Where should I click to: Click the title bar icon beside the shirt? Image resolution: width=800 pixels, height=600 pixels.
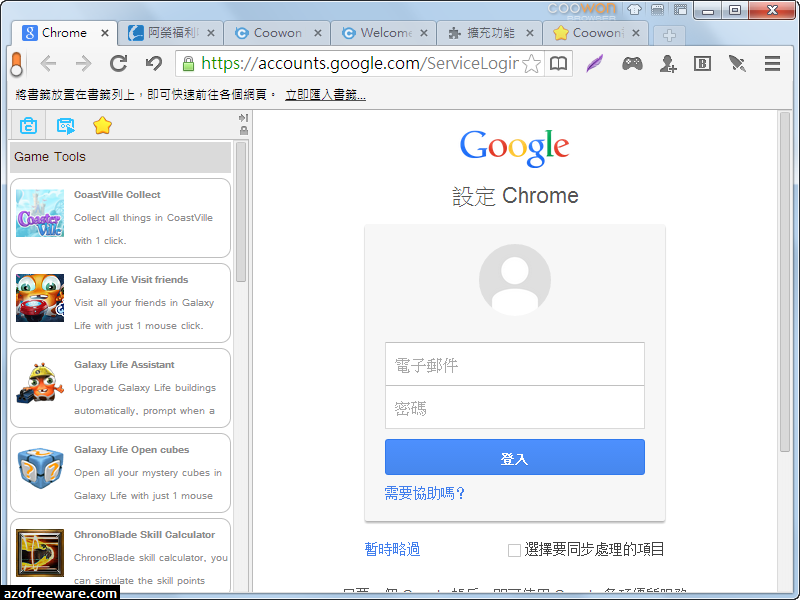coord(657,9)
